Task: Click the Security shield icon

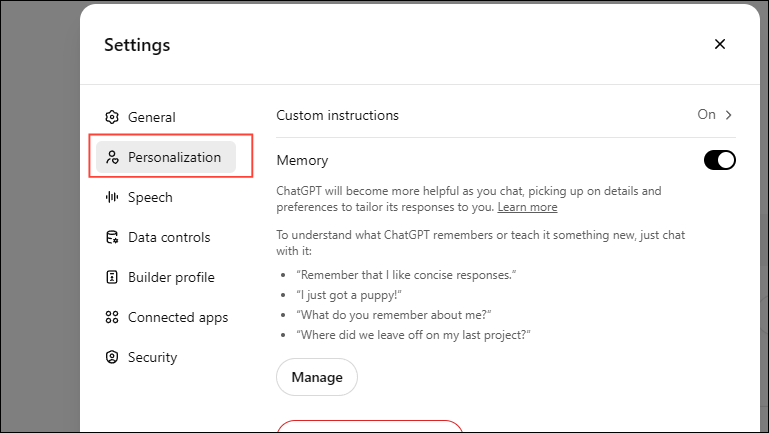Action: click(x=113, y=357)
